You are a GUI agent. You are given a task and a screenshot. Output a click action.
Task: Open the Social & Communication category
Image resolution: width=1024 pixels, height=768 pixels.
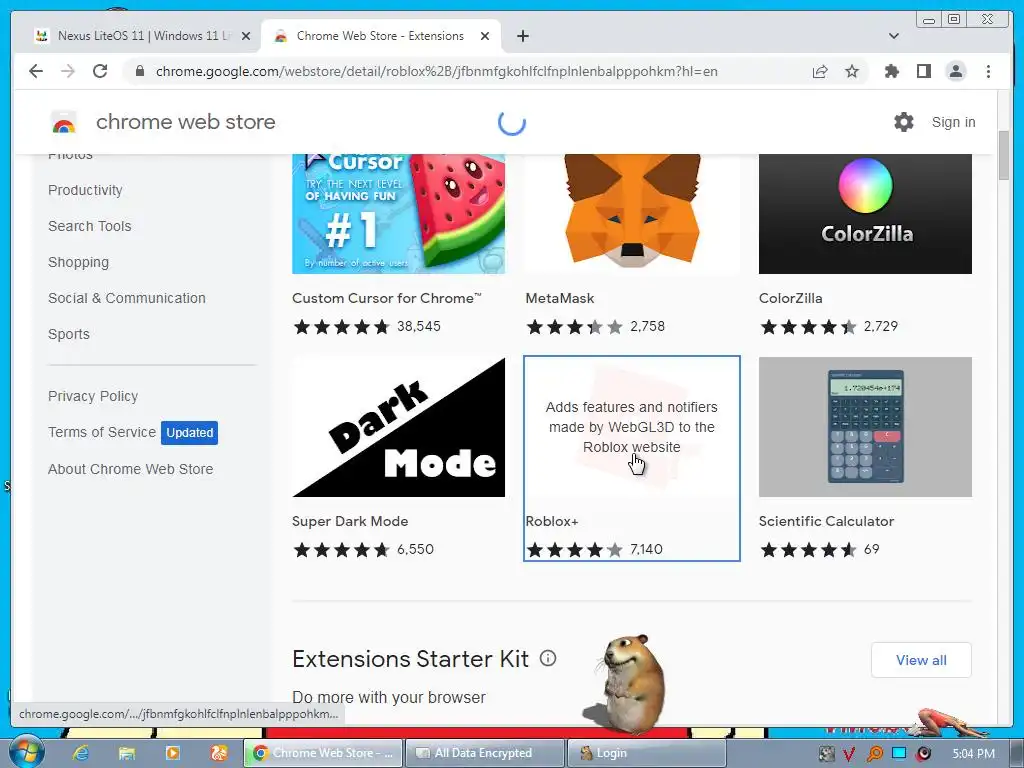click(127, 298)
